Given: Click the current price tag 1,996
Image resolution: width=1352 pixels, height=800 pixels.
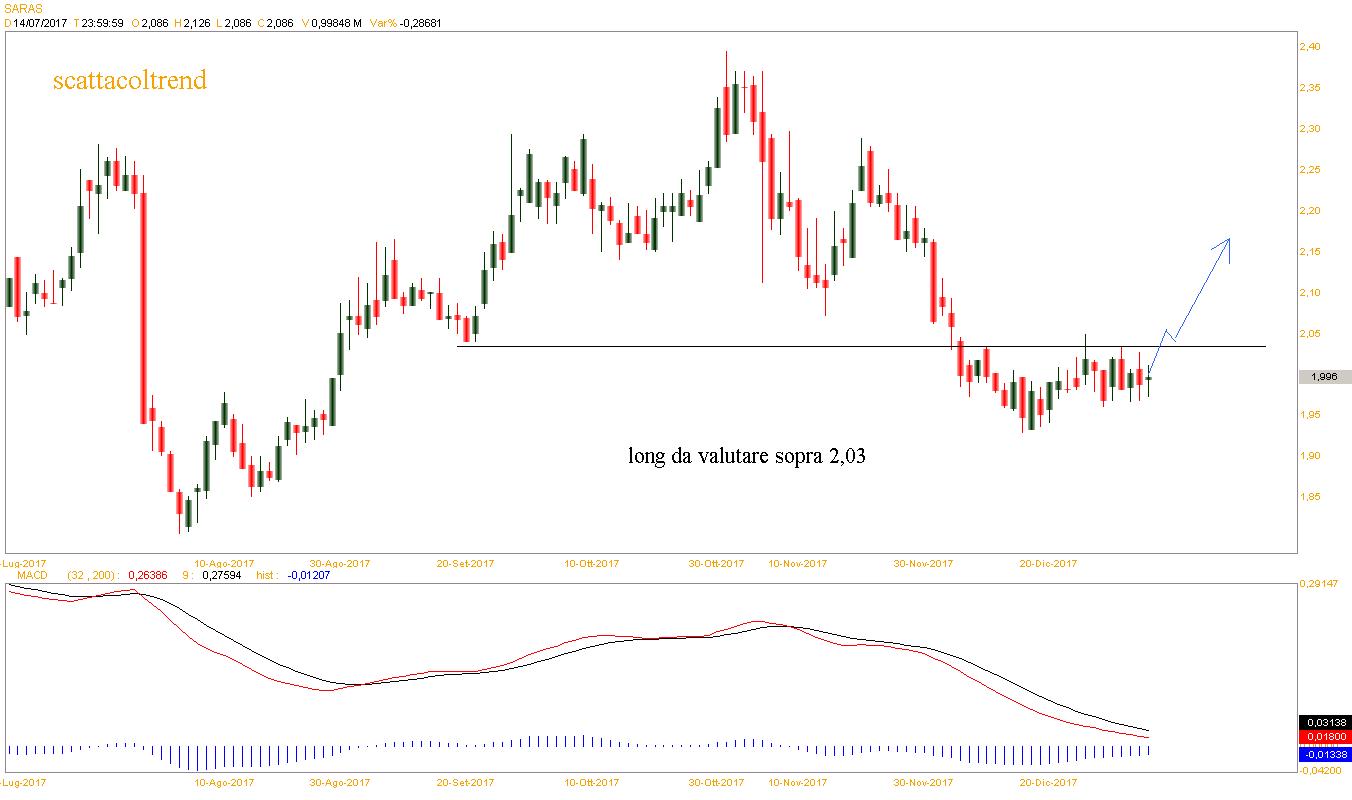Looking at the screenshot, I should [1323, 377].
